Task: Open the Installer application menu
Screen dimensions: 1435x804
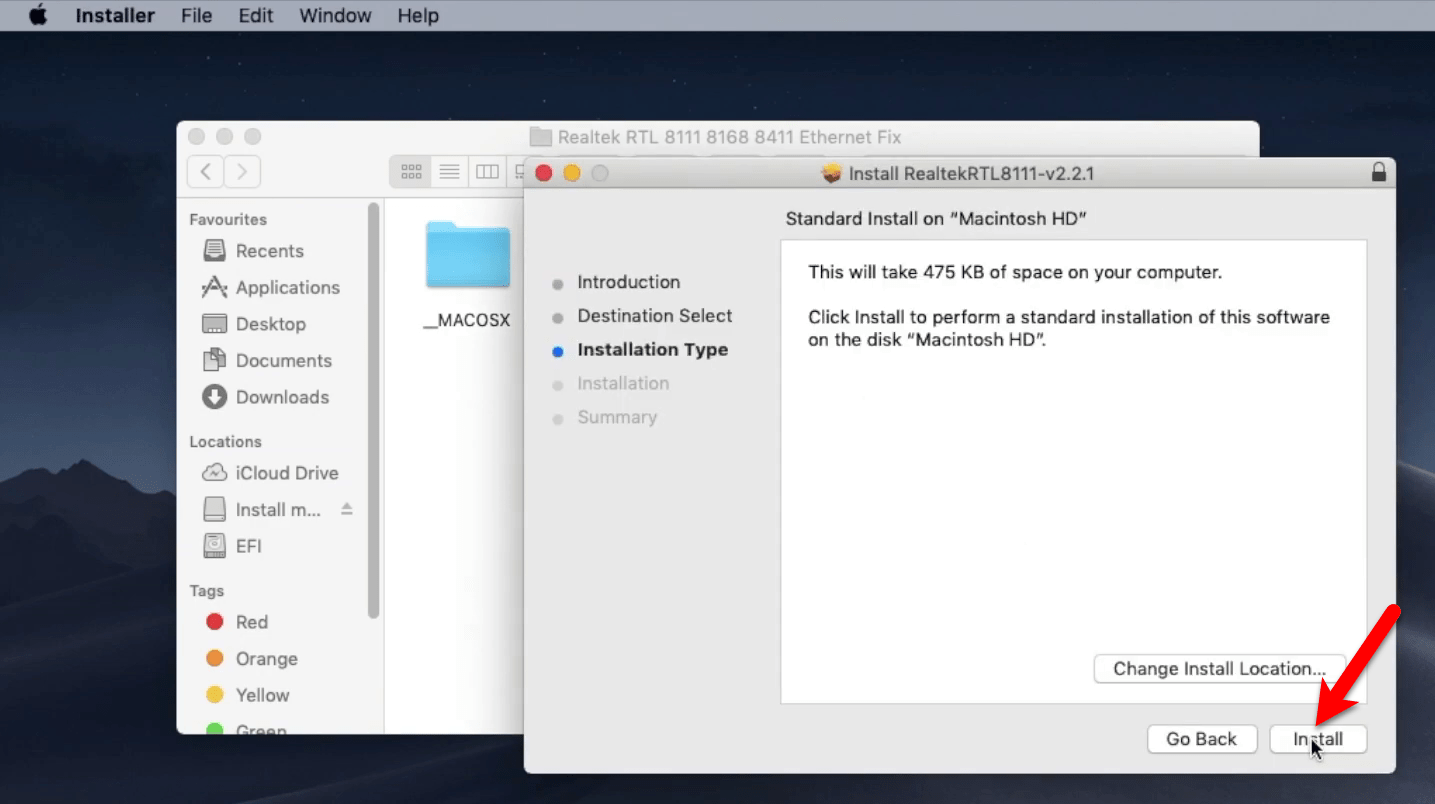Action: coord(115,15)
